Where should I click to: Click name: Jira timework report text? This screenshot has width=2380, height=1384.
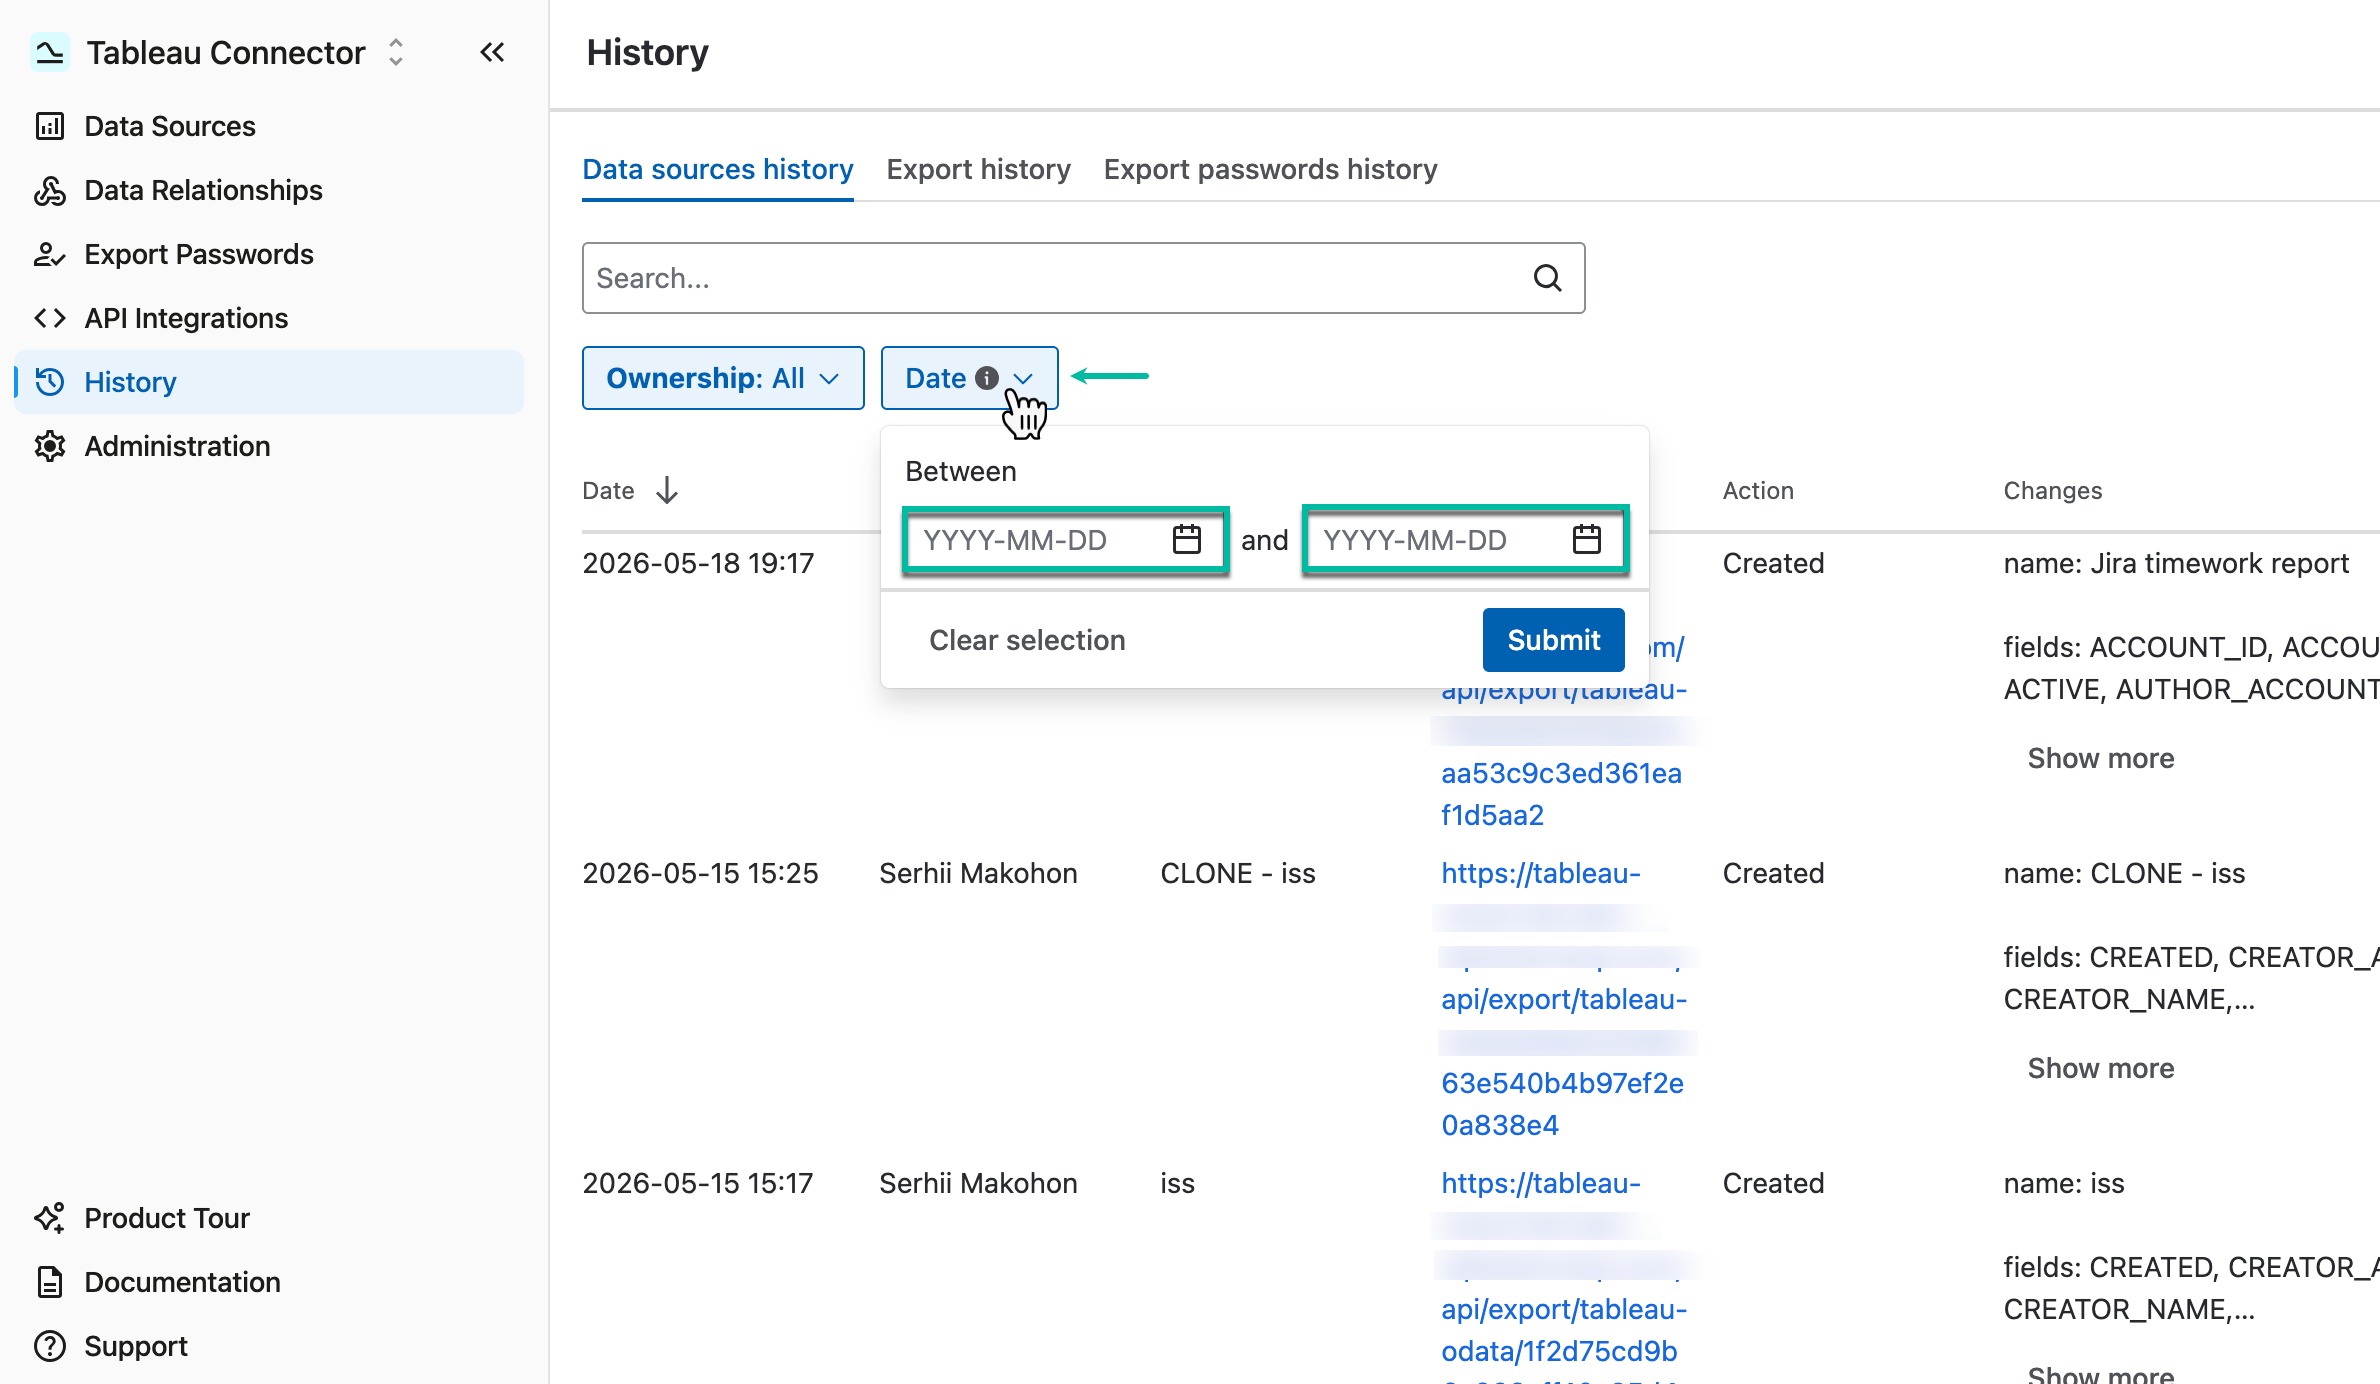2176,563
